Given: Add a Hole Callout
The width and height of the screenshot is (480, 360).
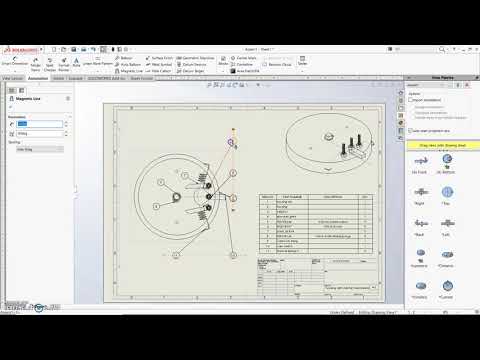Looking at the screenshot, I should (x=158, y=71).
